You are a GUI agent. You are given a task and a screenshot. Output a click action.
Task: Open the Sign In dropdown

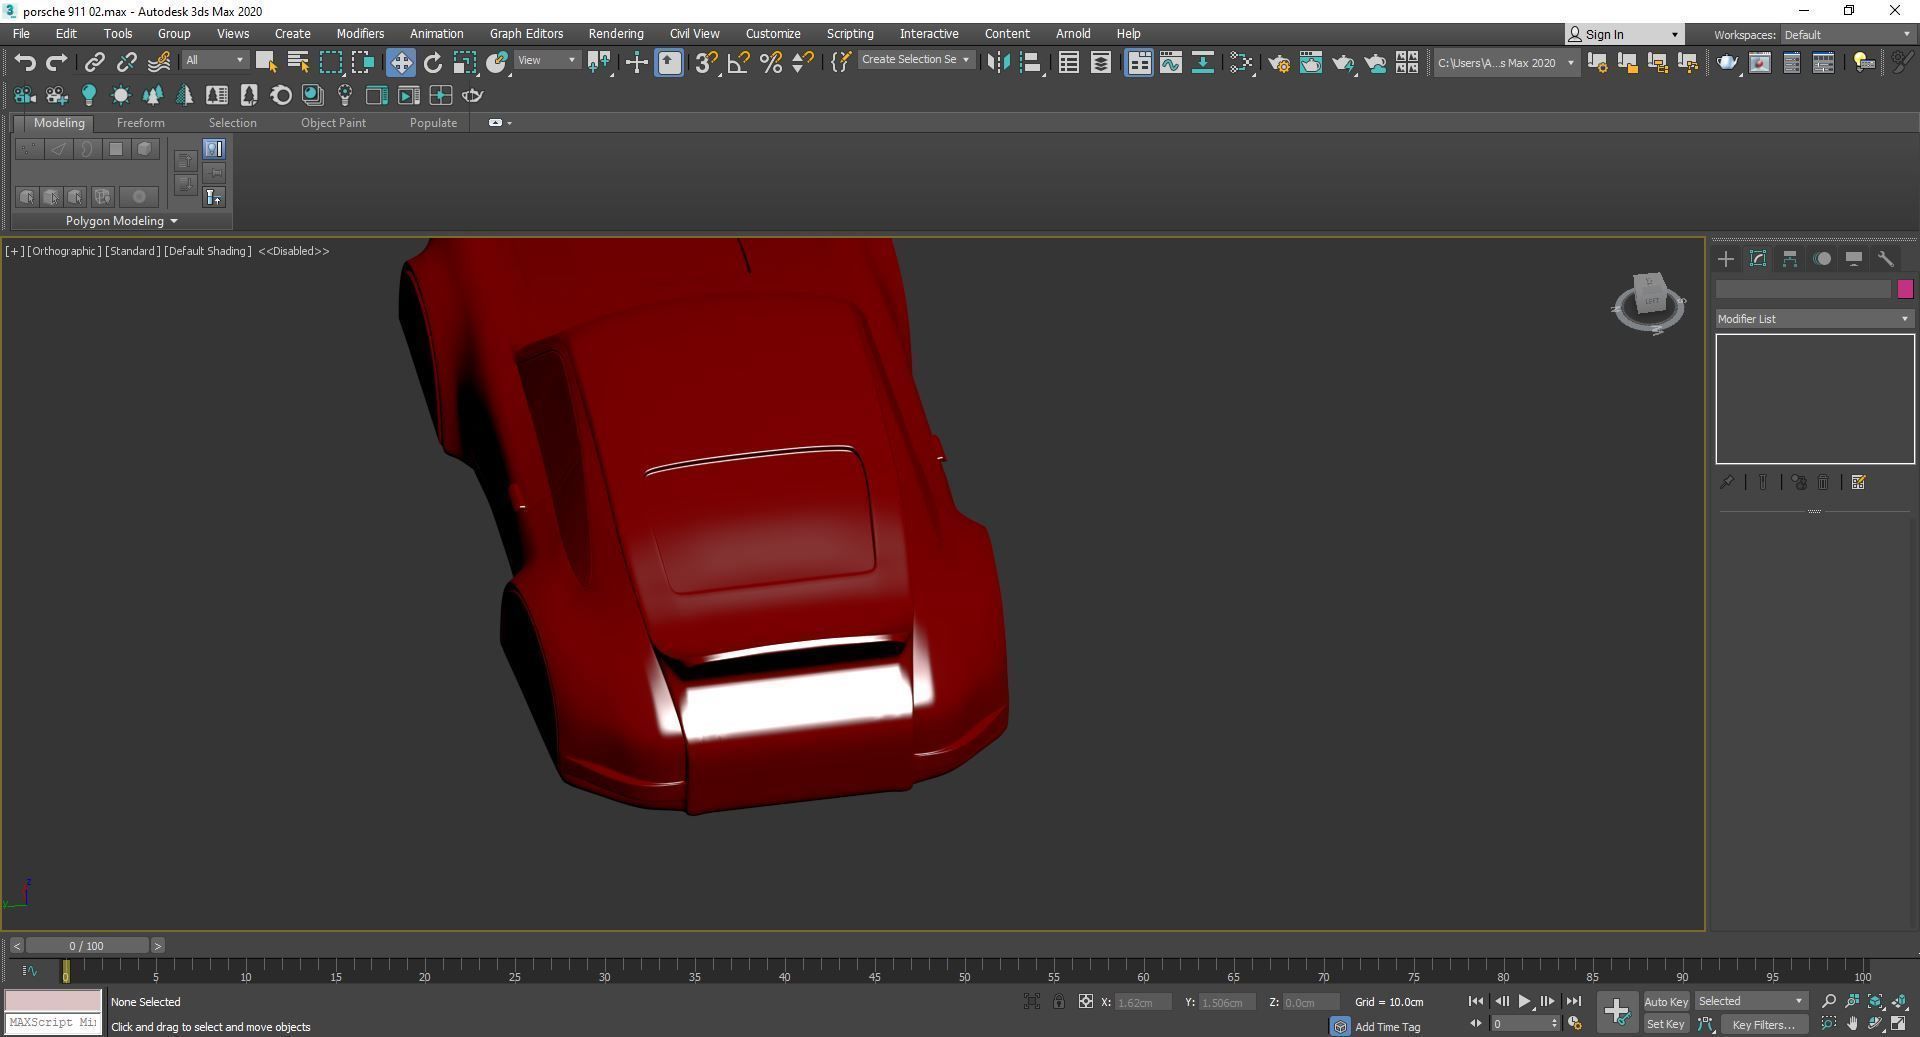1623,34
